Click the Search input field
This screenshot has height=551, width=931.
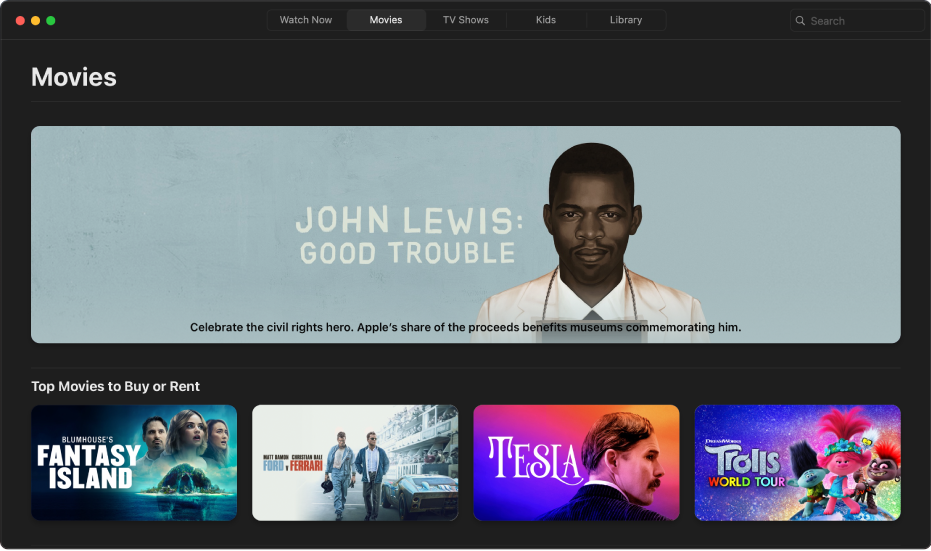tap(857, 21)
